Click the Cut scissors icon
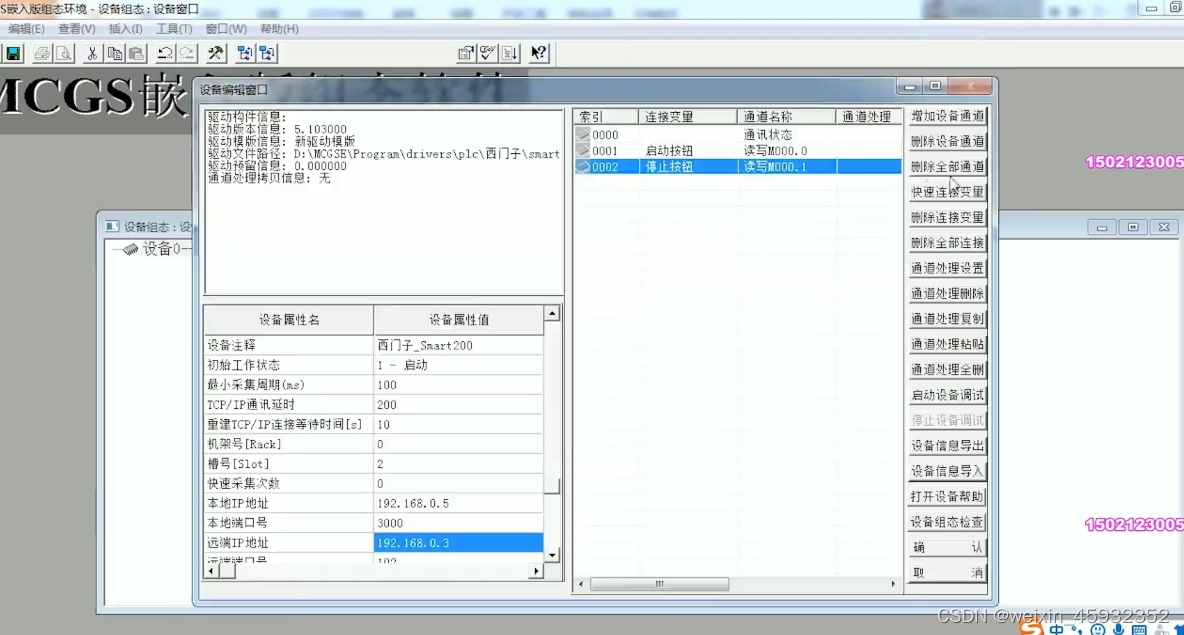This screenshot has width=1184, height=635. click(92, 53)
